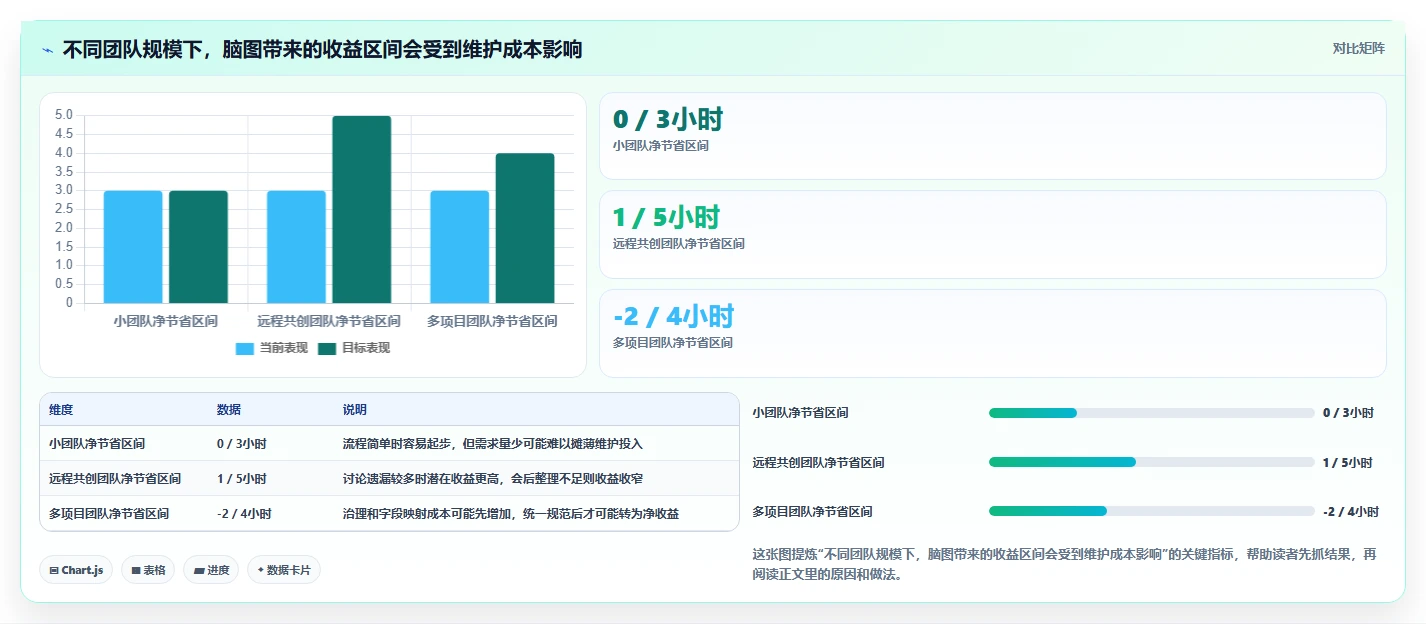Click the blue 当前表现 bar for 小团队净节省区间
Image resolution: width=1426 pixels, height=624 pixels.
133,247
